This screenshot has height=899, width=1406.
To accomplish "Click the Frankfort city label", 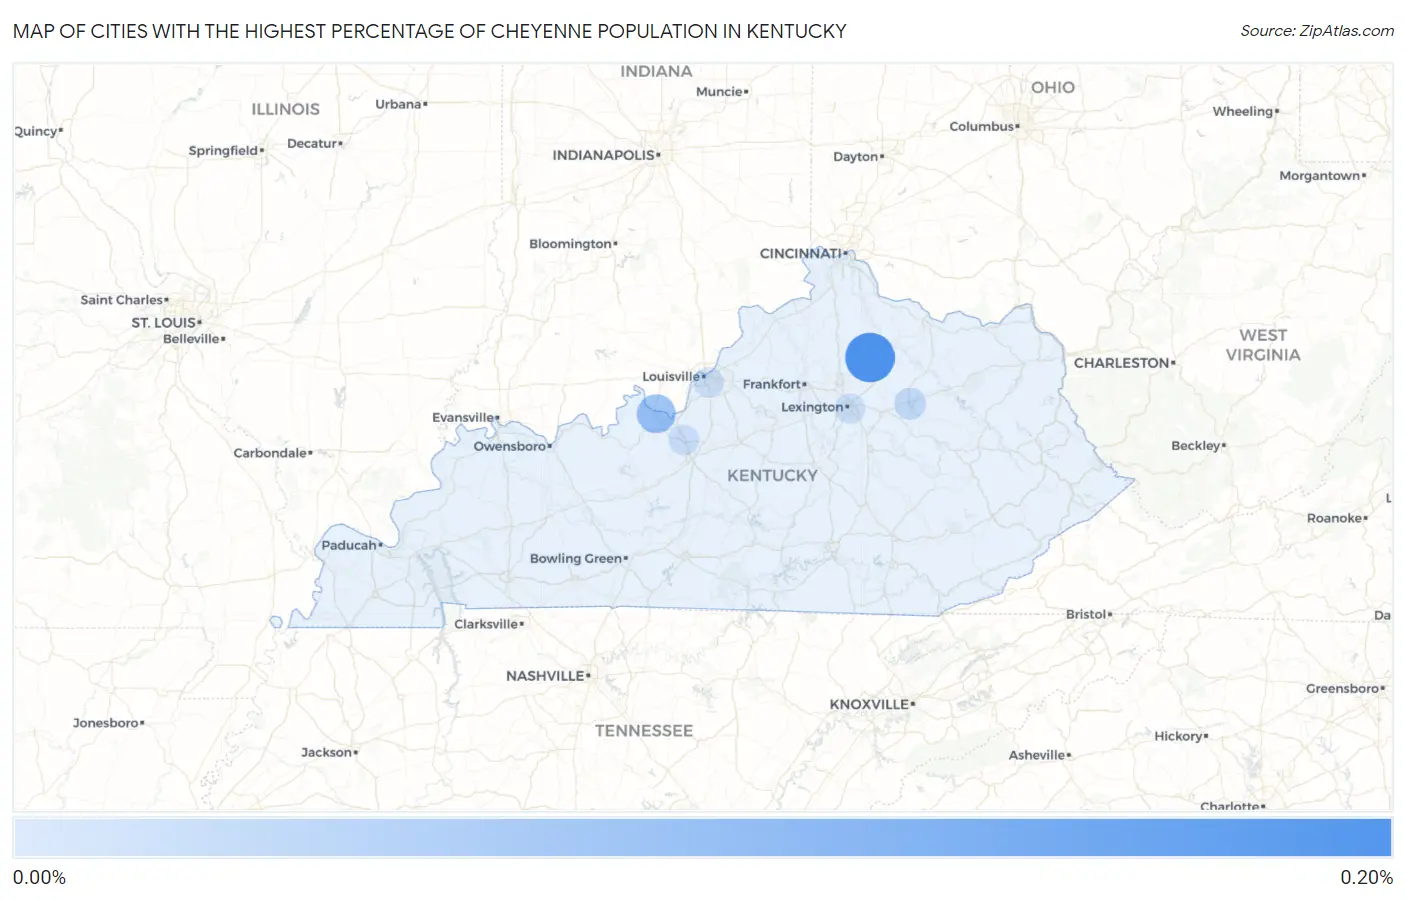I will 772,384.
